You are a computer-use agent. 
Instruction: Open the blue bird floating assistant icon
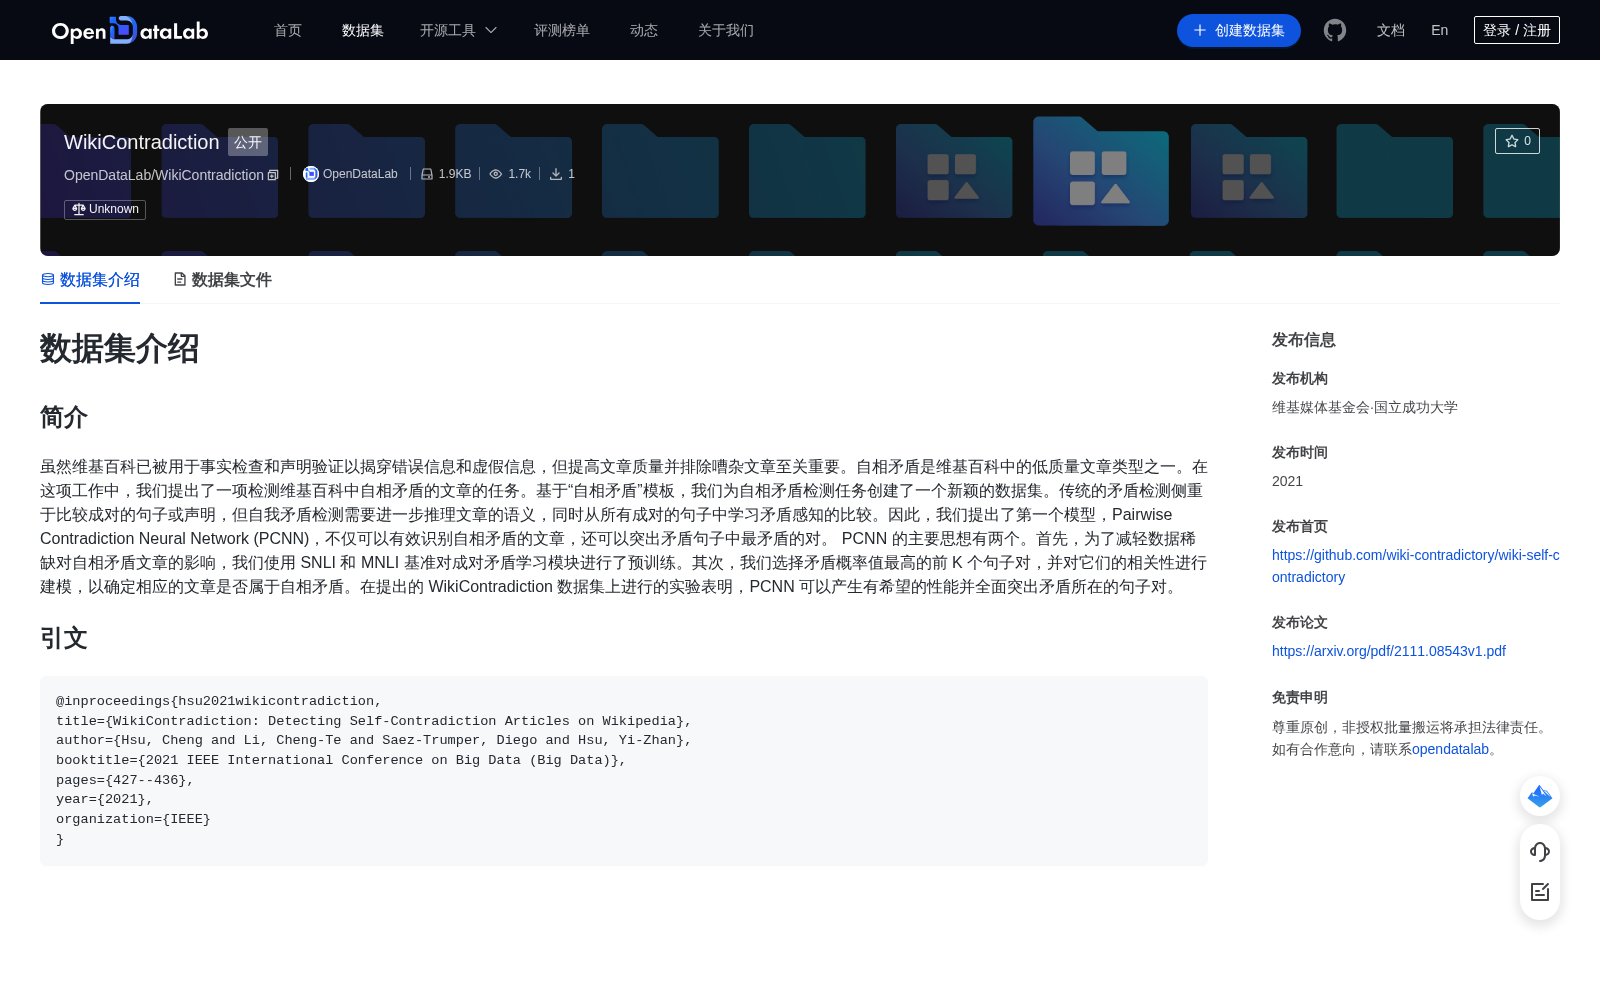pos(1540,796)
